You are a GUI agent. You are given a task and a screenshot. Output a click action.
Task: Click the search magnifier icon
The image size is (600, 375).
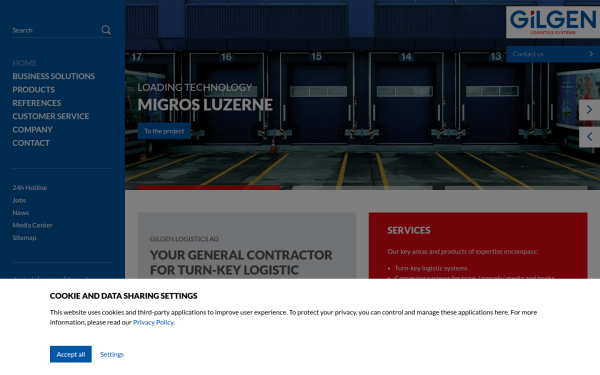pos(106,30)
